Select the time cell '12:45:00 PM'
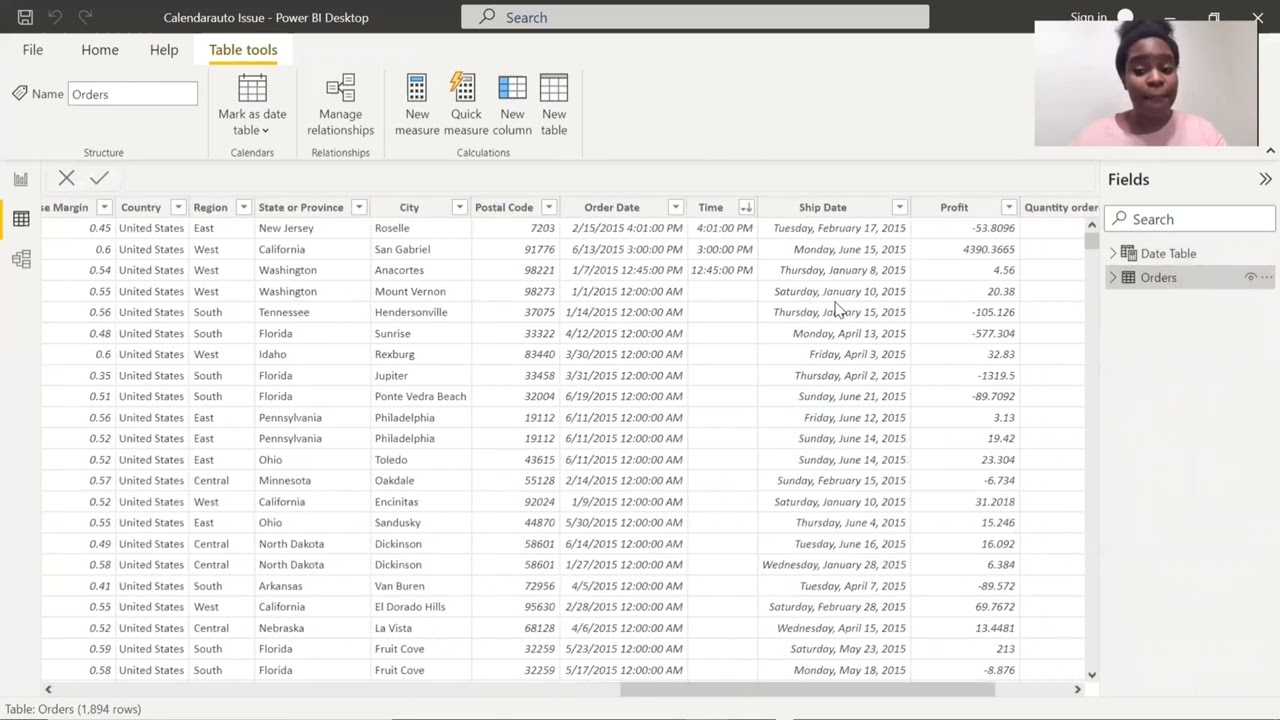Viewport: 1280px width, 720px height. pyautogui.click(x=722, y=270)
